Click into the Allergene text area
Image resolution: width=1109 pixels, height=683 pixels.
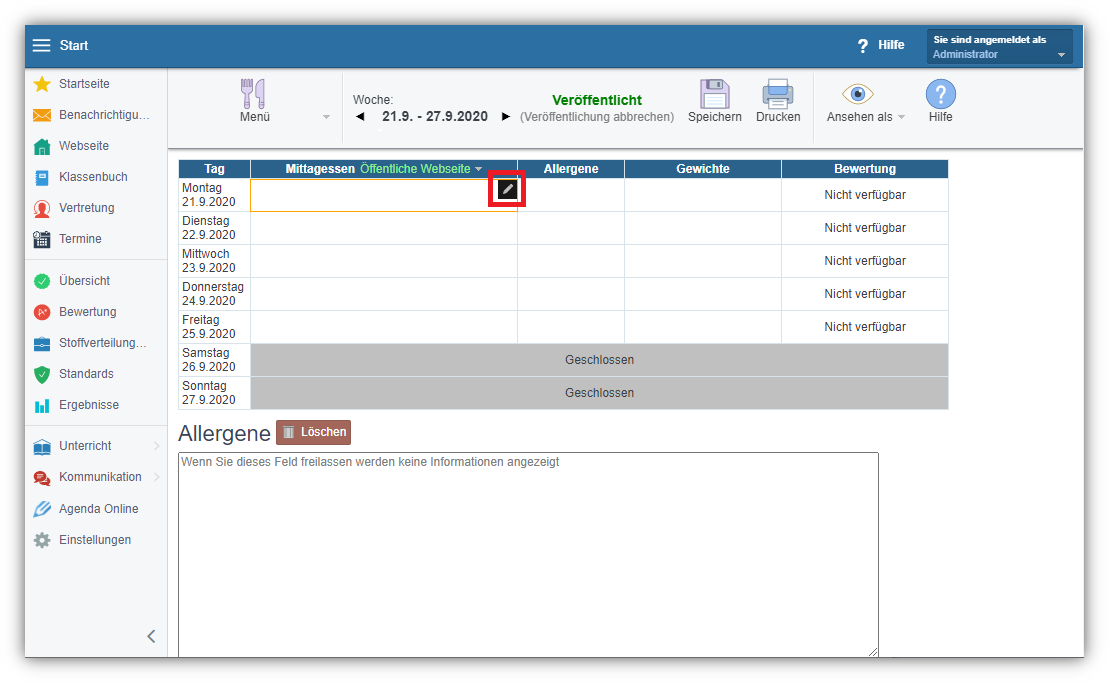coord(528,555)
